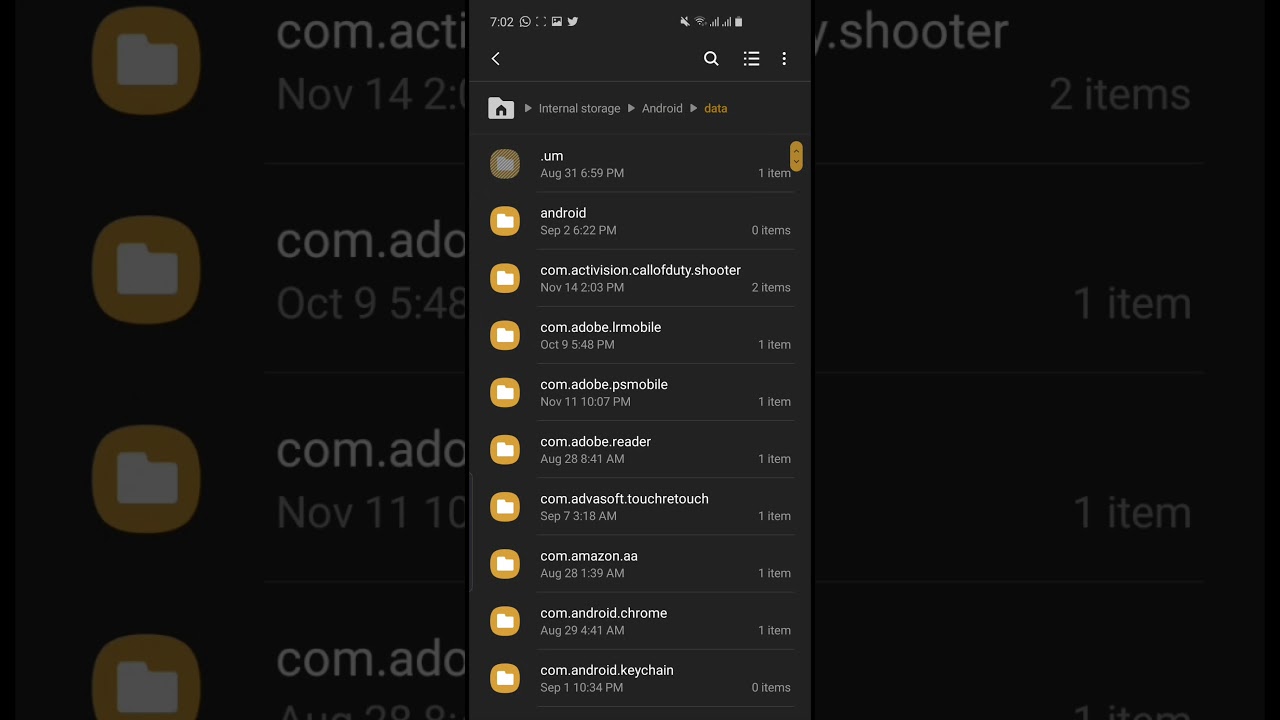Select the .um folder name
Viewport: 1280px width, 720px height.
coord(552,156)
